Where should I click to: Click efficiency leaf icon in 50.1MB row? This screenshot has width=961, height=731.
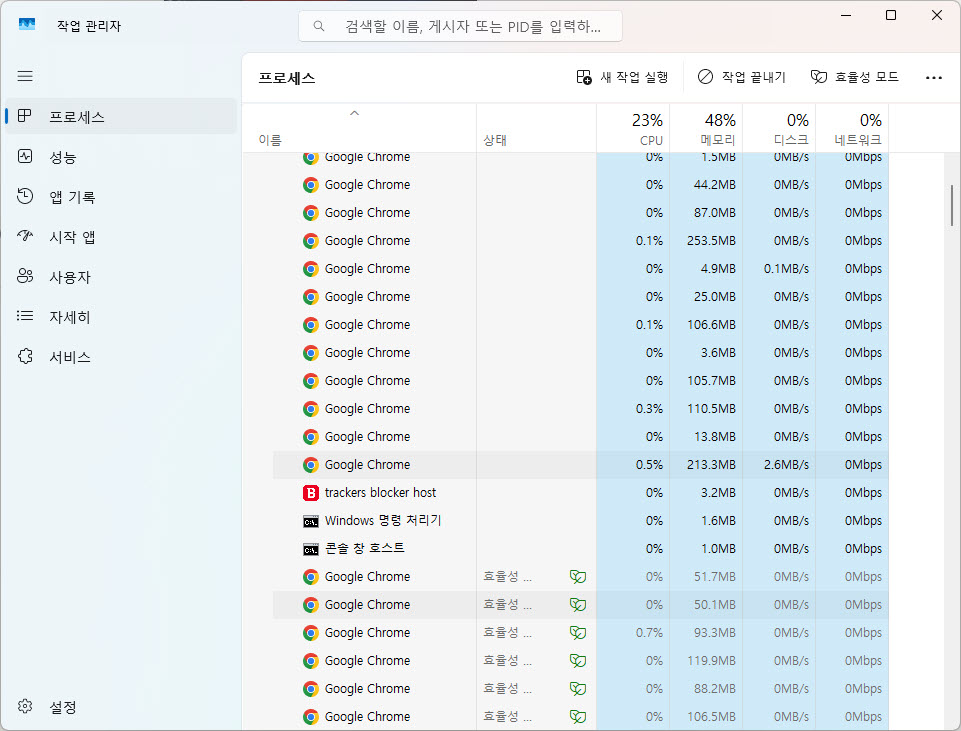(x=578, y=605)
